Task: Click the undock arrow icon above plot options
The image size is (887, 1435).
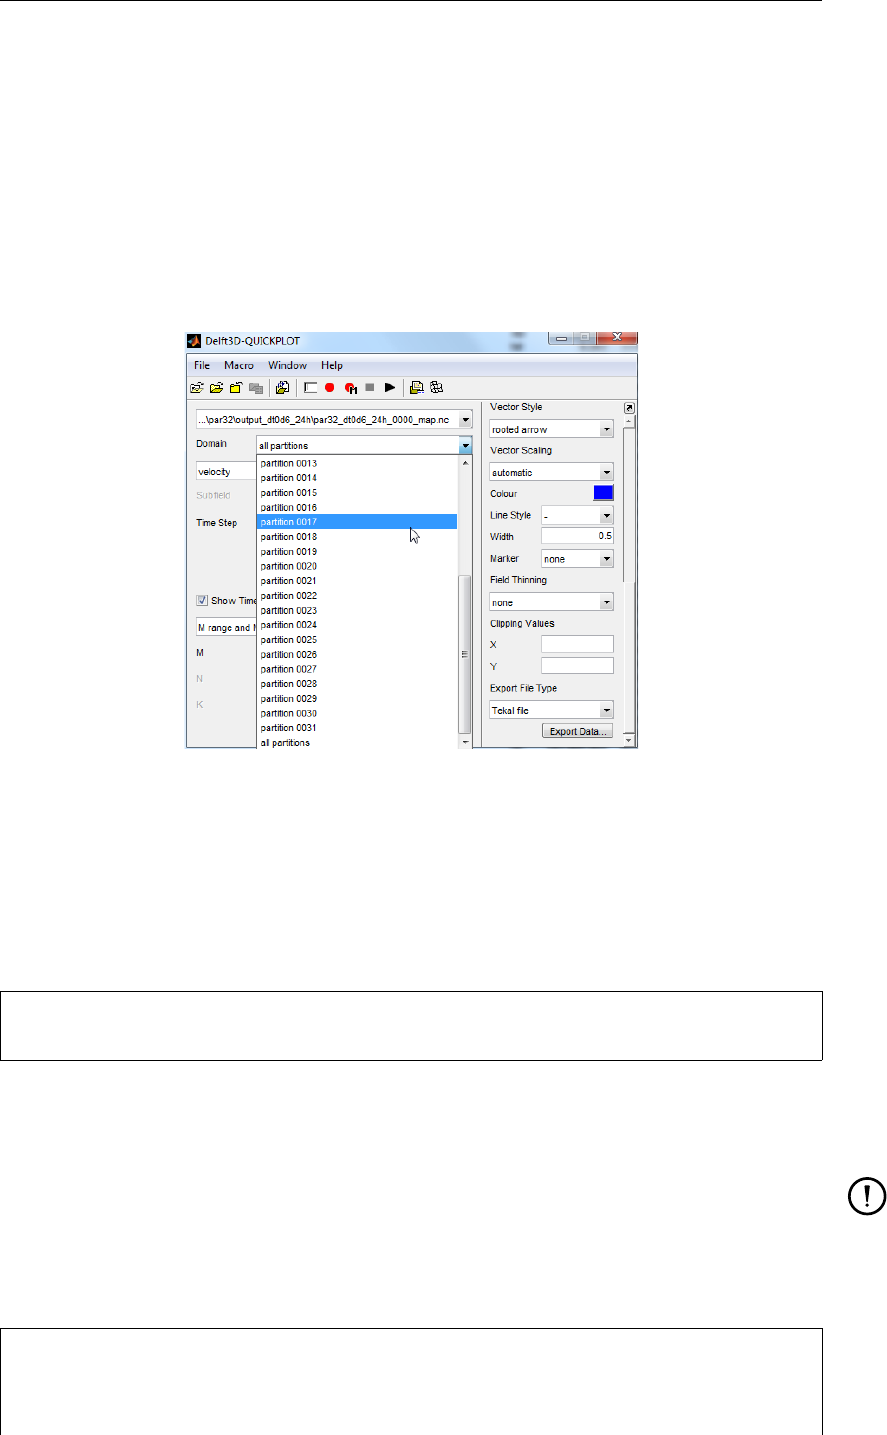Action: click(x=629, y=408)
